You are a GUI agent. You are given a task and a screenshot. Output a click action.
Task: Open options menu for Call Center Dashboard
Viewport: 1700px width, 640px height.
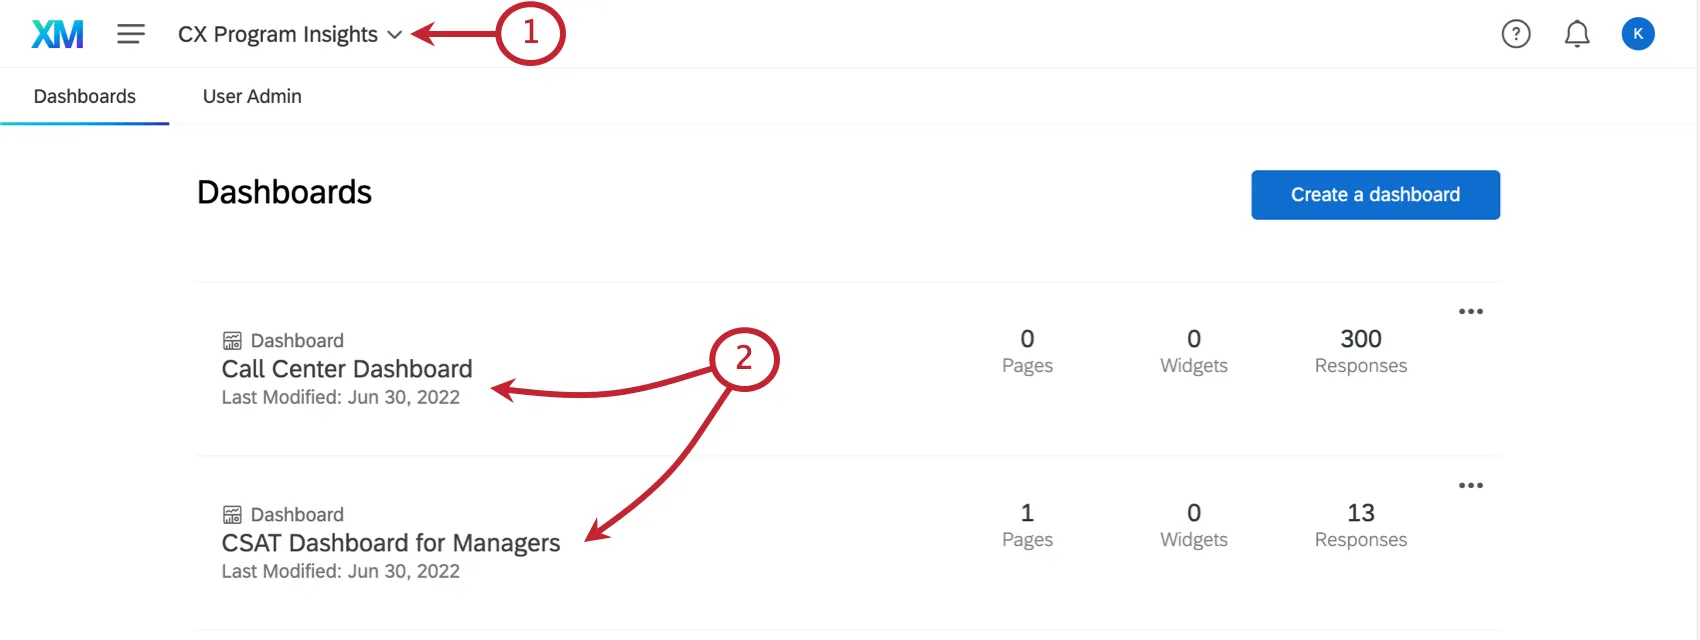(x=1471, y=311)
